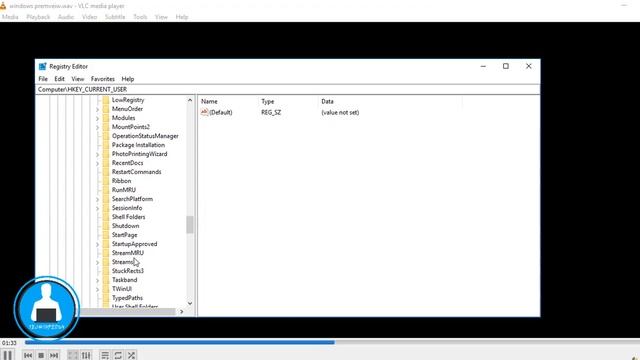Screen dimensions: 640x360
Task: Expand the Modules key
Action: 98,118
